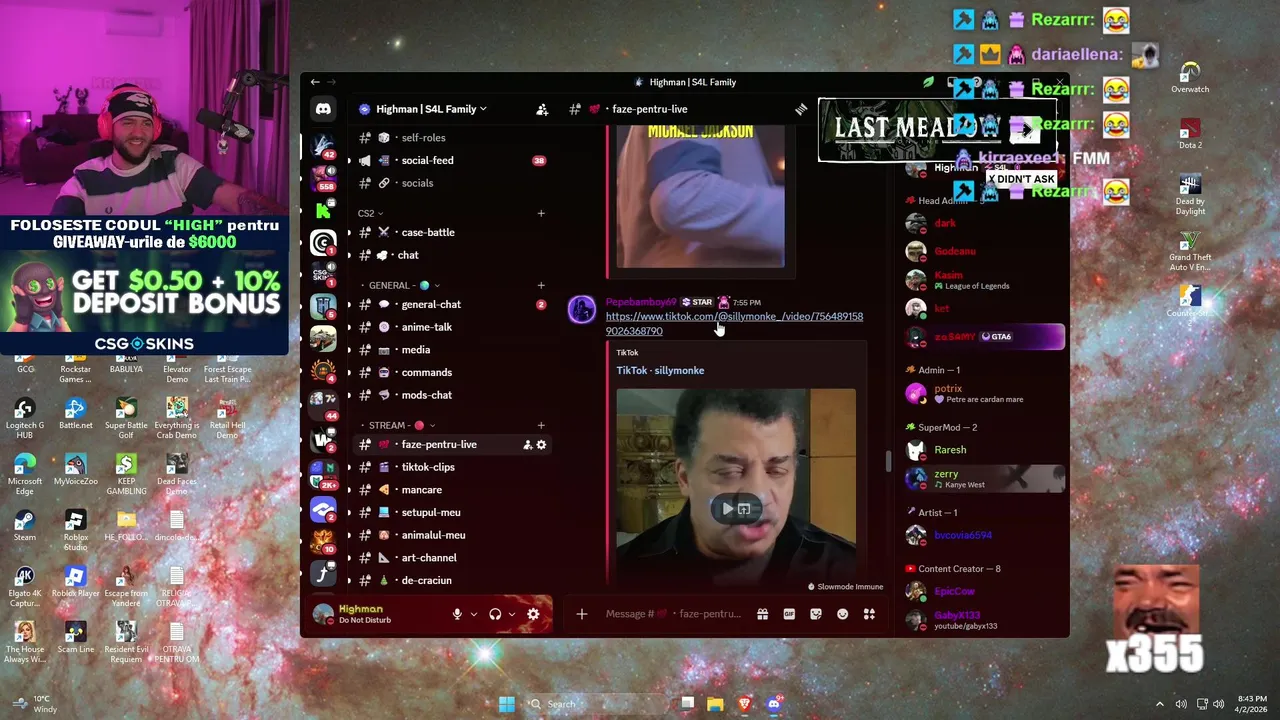Open the tiktok-clips channel
The height and width of the screenshot is (720, 1280).
450,467
